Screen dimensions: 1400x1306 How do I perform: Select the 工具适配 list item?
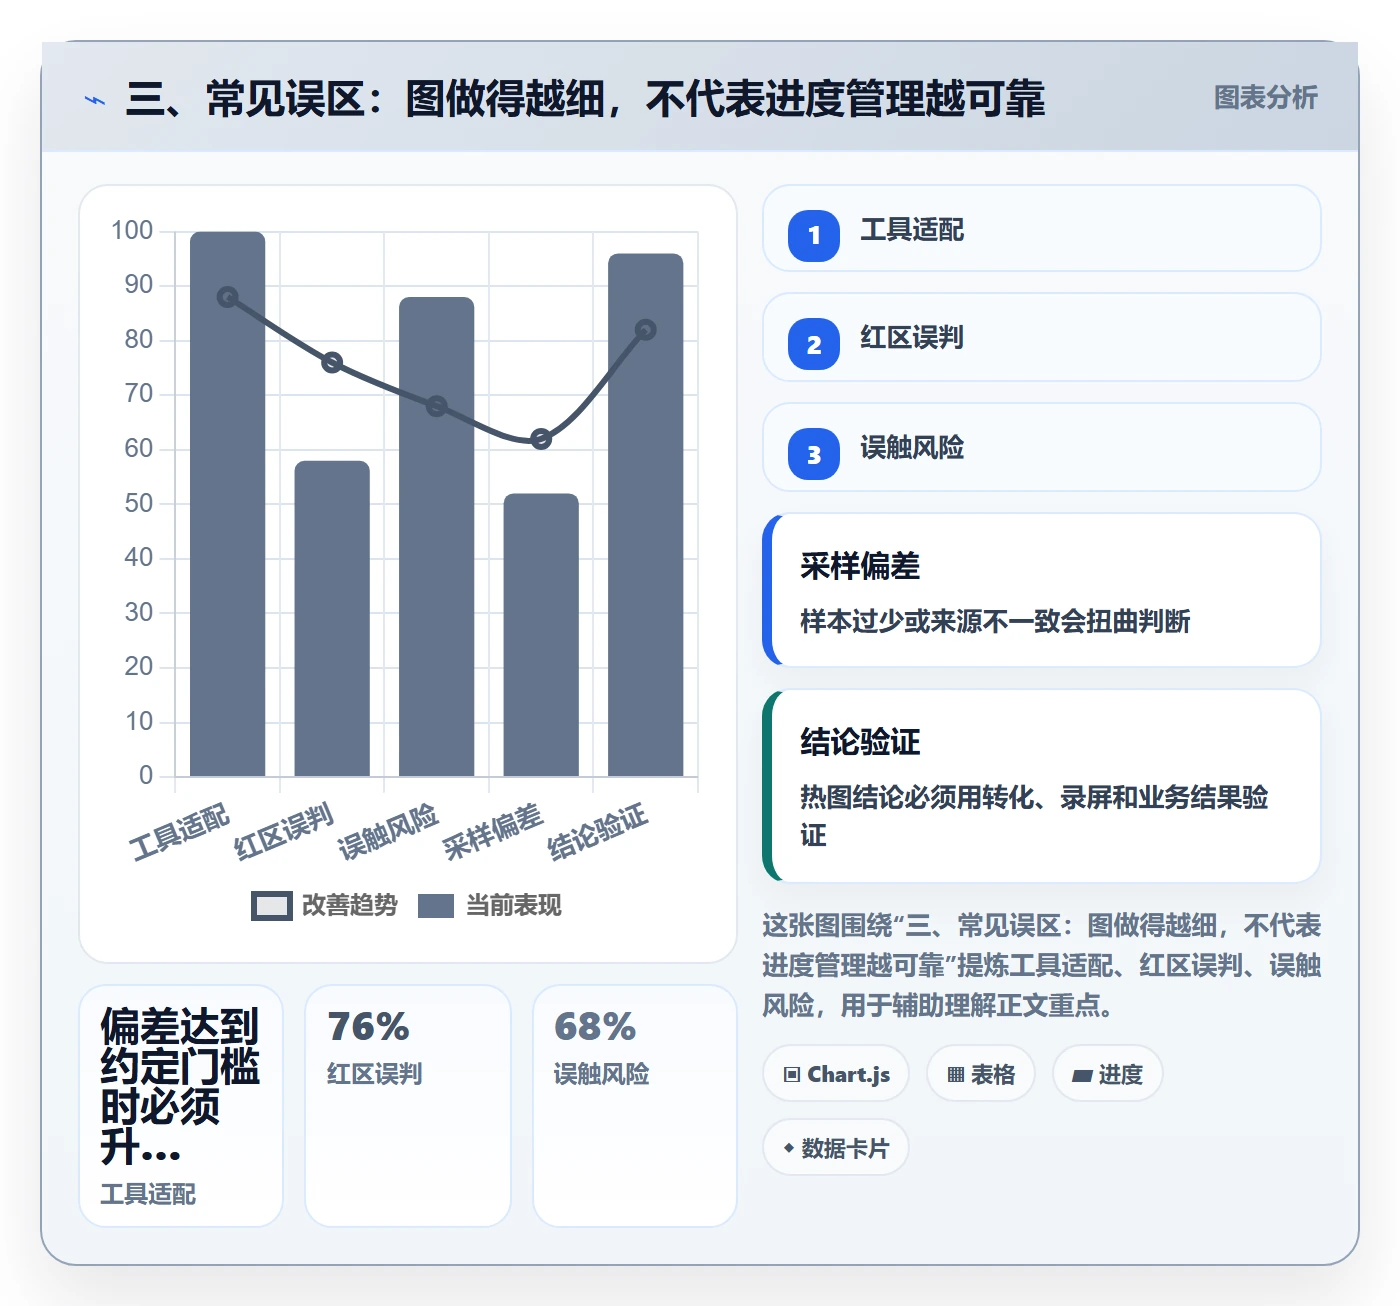[1042, 228]
